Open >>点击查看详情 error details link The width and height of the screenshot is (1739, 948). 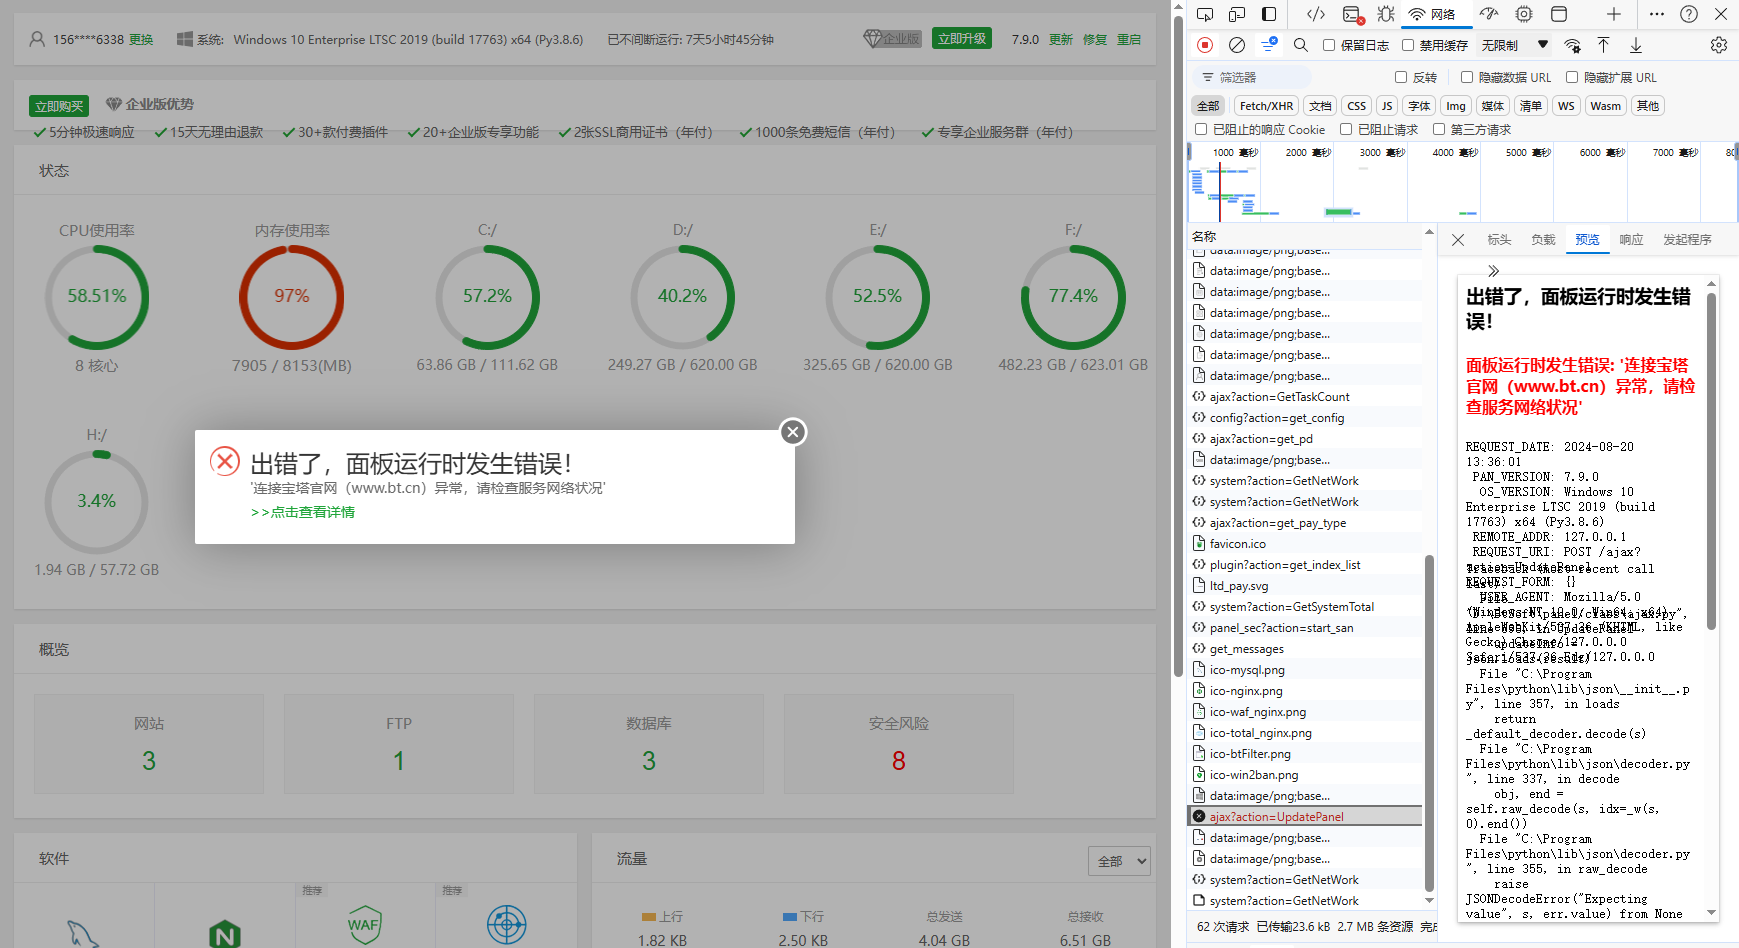click(x=303, y=512)
